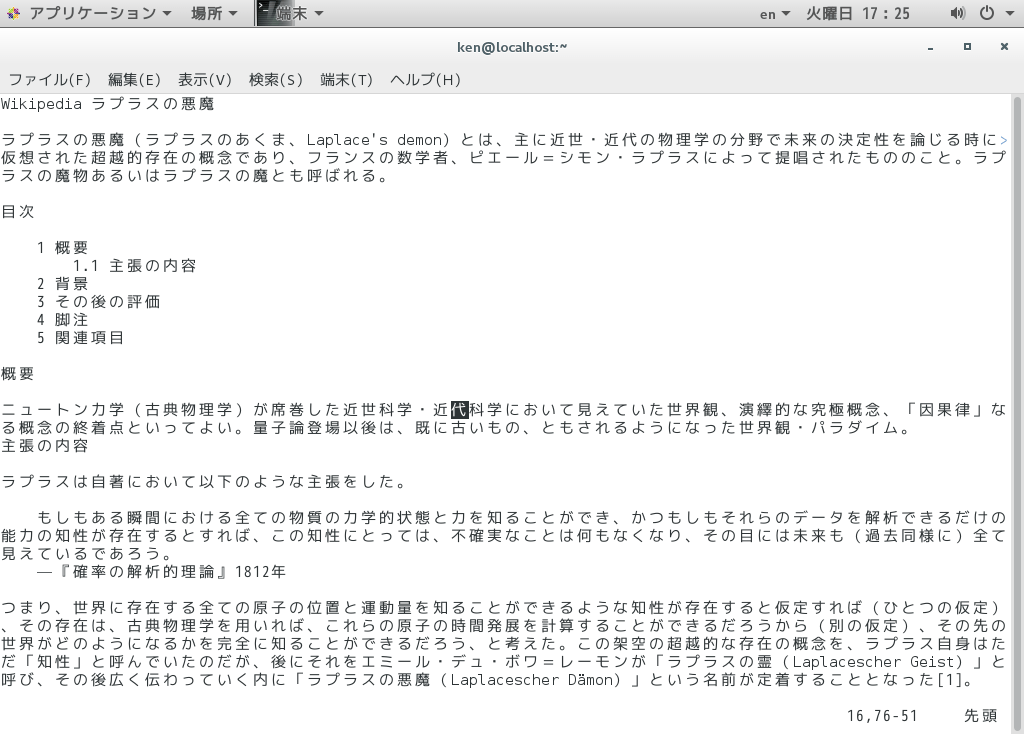This screenshot has width=1024, height=734.
Task: Click the ken@localhost:~ title bar
Action: pyautogui.click(x=512, y=46)
